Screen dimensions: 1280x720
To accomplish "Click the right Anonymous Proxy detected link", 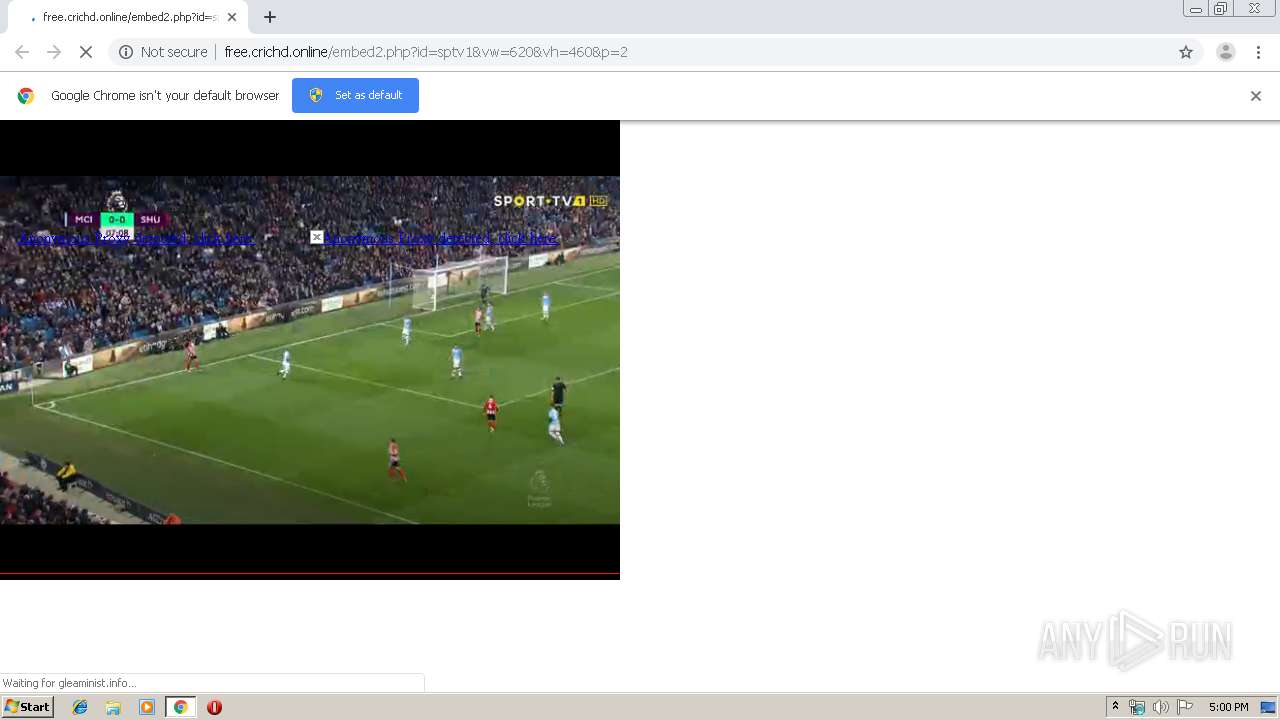I will [441, 238].
